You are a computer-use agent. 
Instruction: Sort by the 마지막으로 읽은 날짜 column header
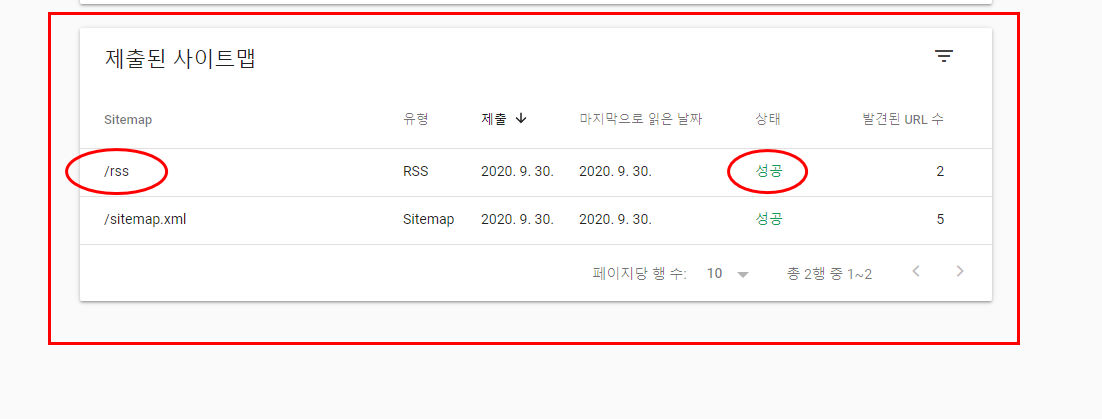[640, 120]
